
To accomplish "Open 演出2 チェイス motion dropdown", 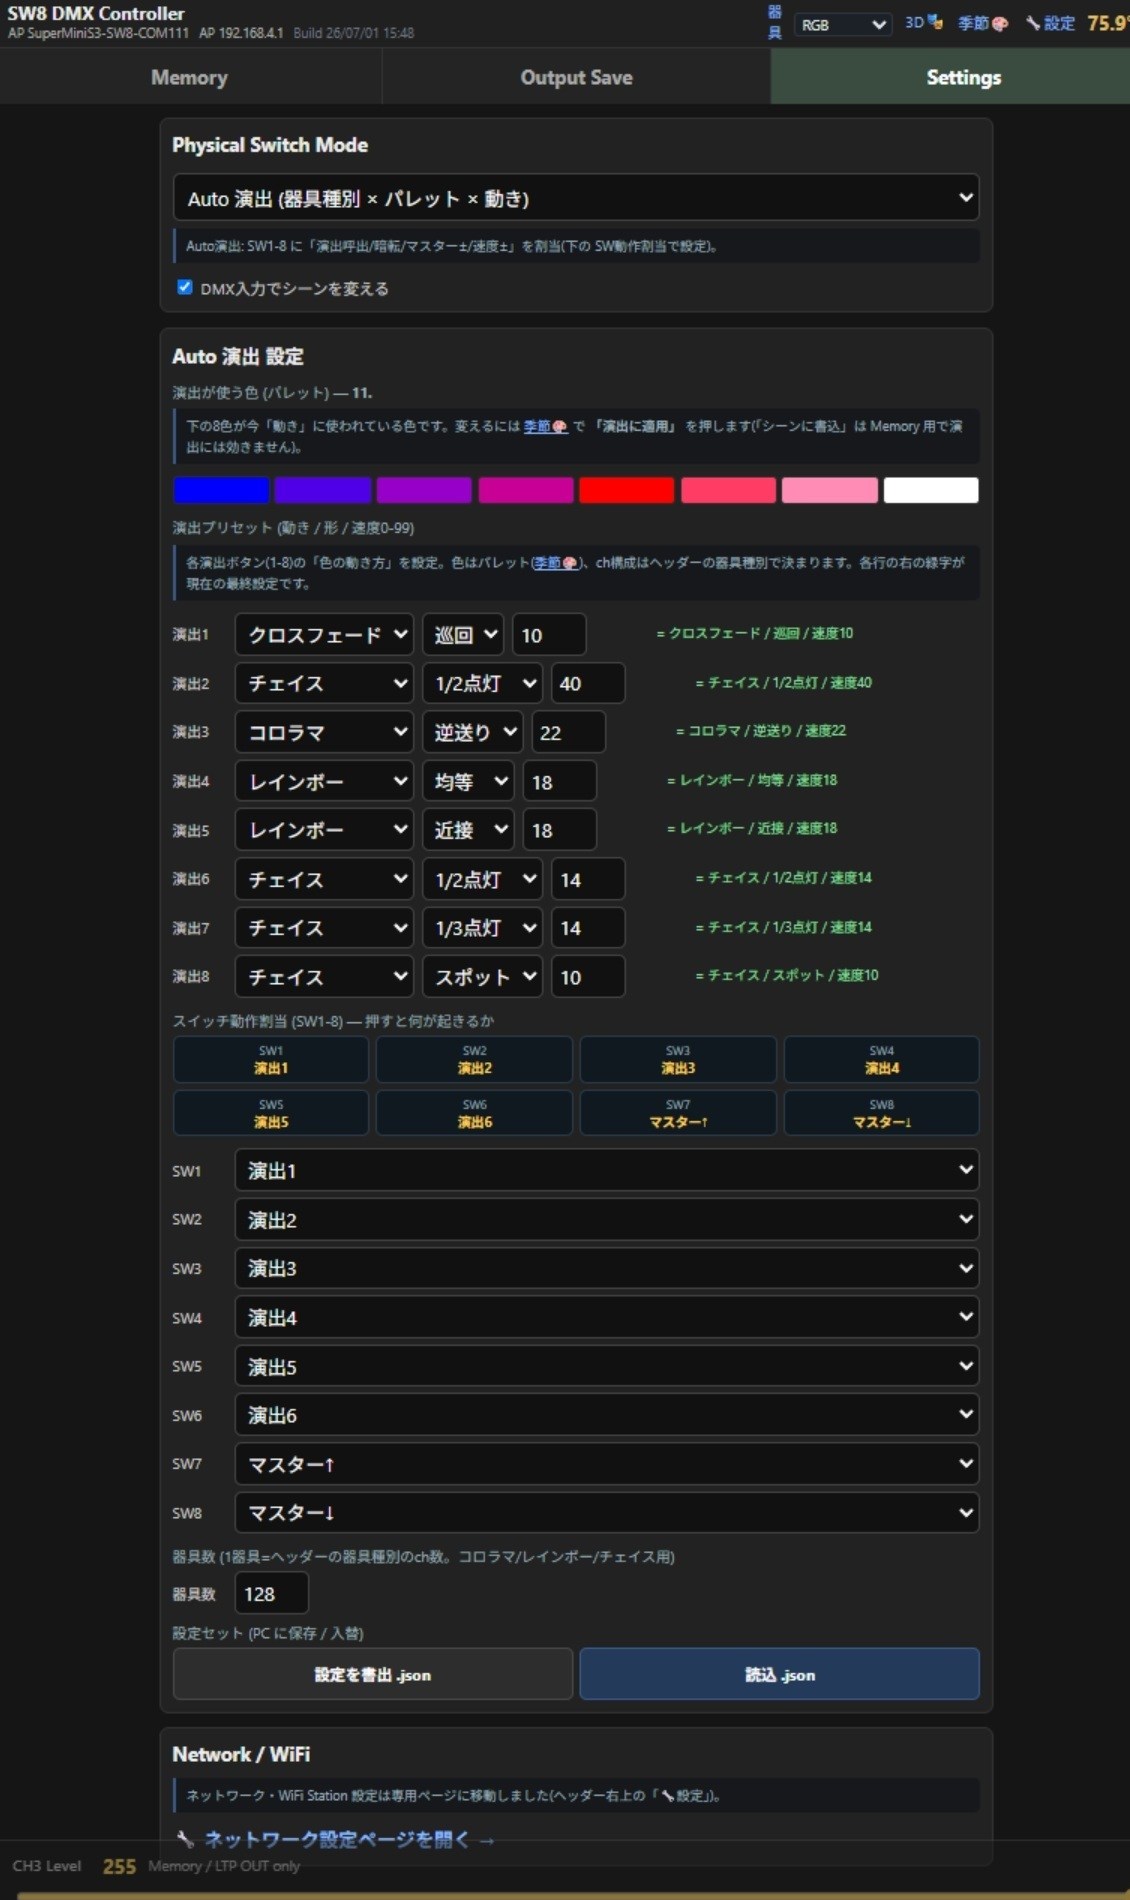I will pos(324,683).
